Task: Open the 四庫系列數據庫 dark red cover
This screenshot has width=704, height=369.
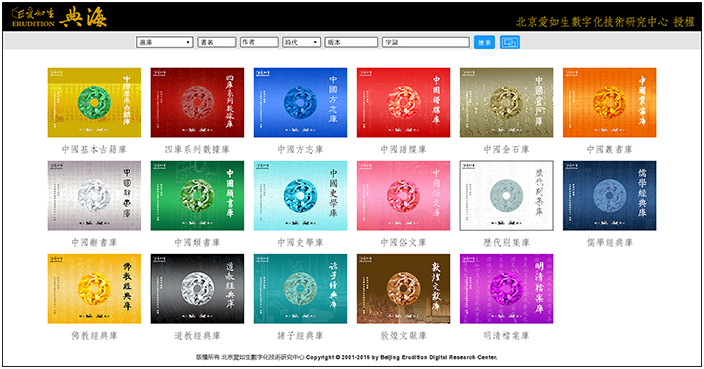Action: pos(198,103)
